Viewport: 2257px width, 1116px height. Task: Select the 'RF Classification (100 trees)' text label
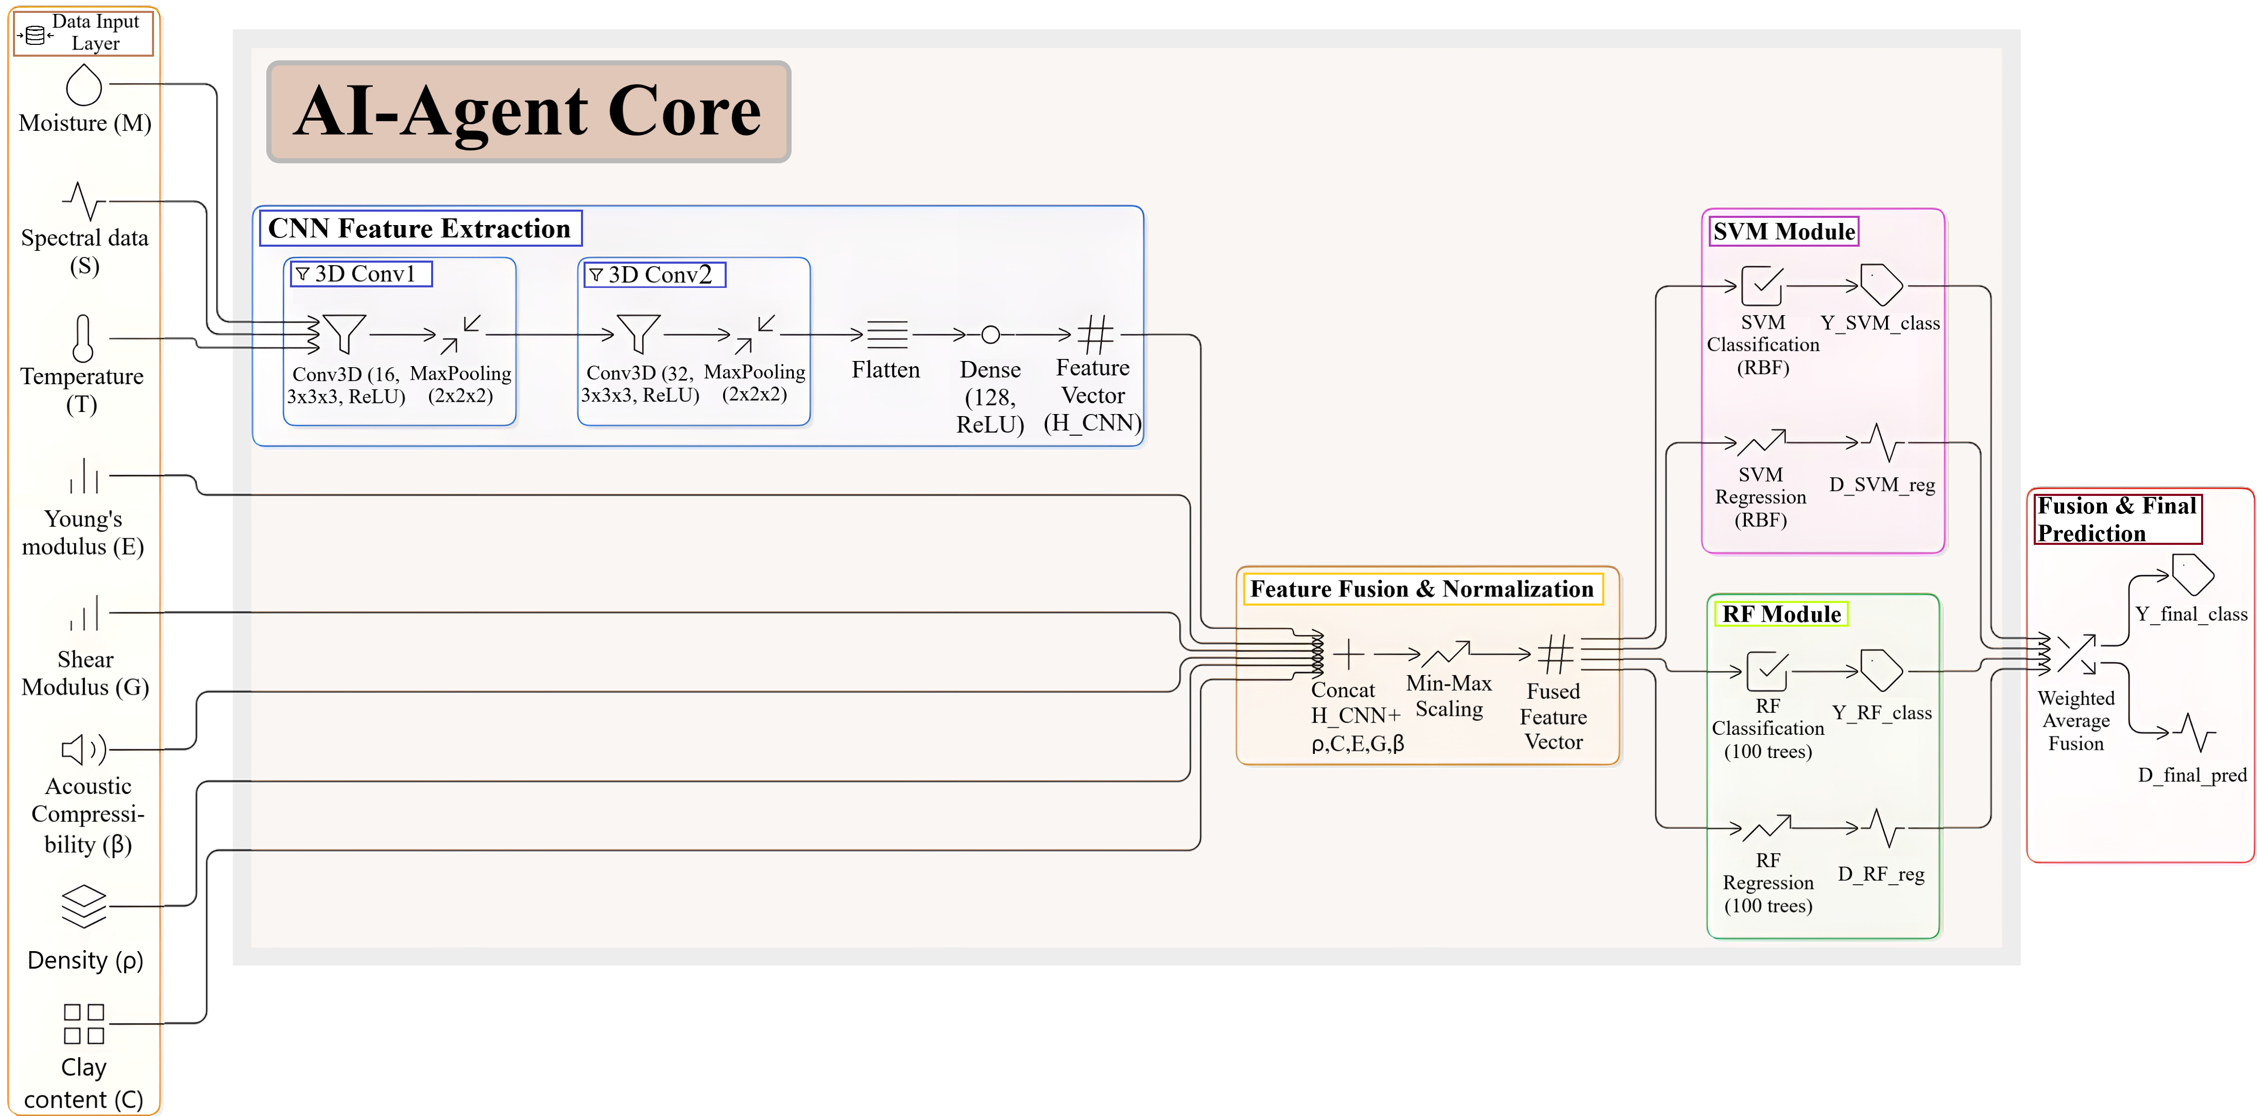tap(1768, 729)
